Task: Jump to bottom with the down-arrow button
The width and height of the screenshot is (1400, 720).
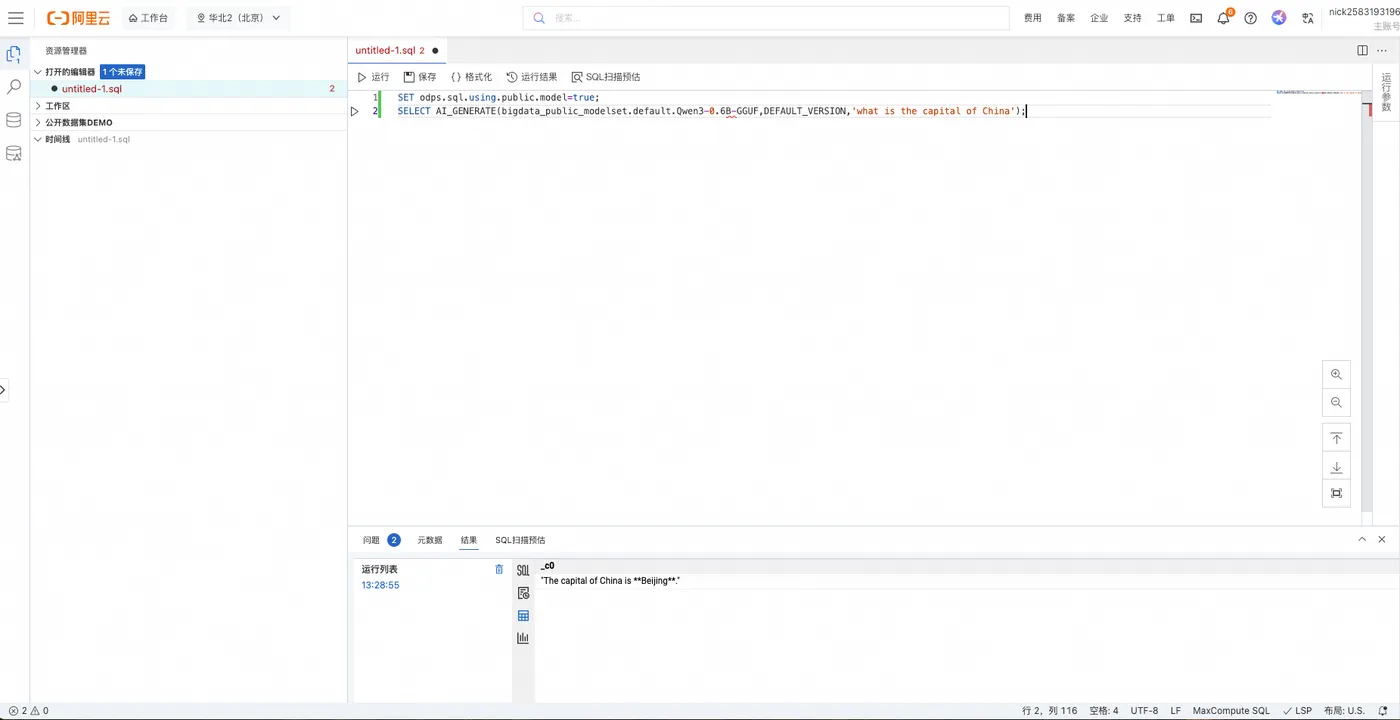Action: (1336, 467)
